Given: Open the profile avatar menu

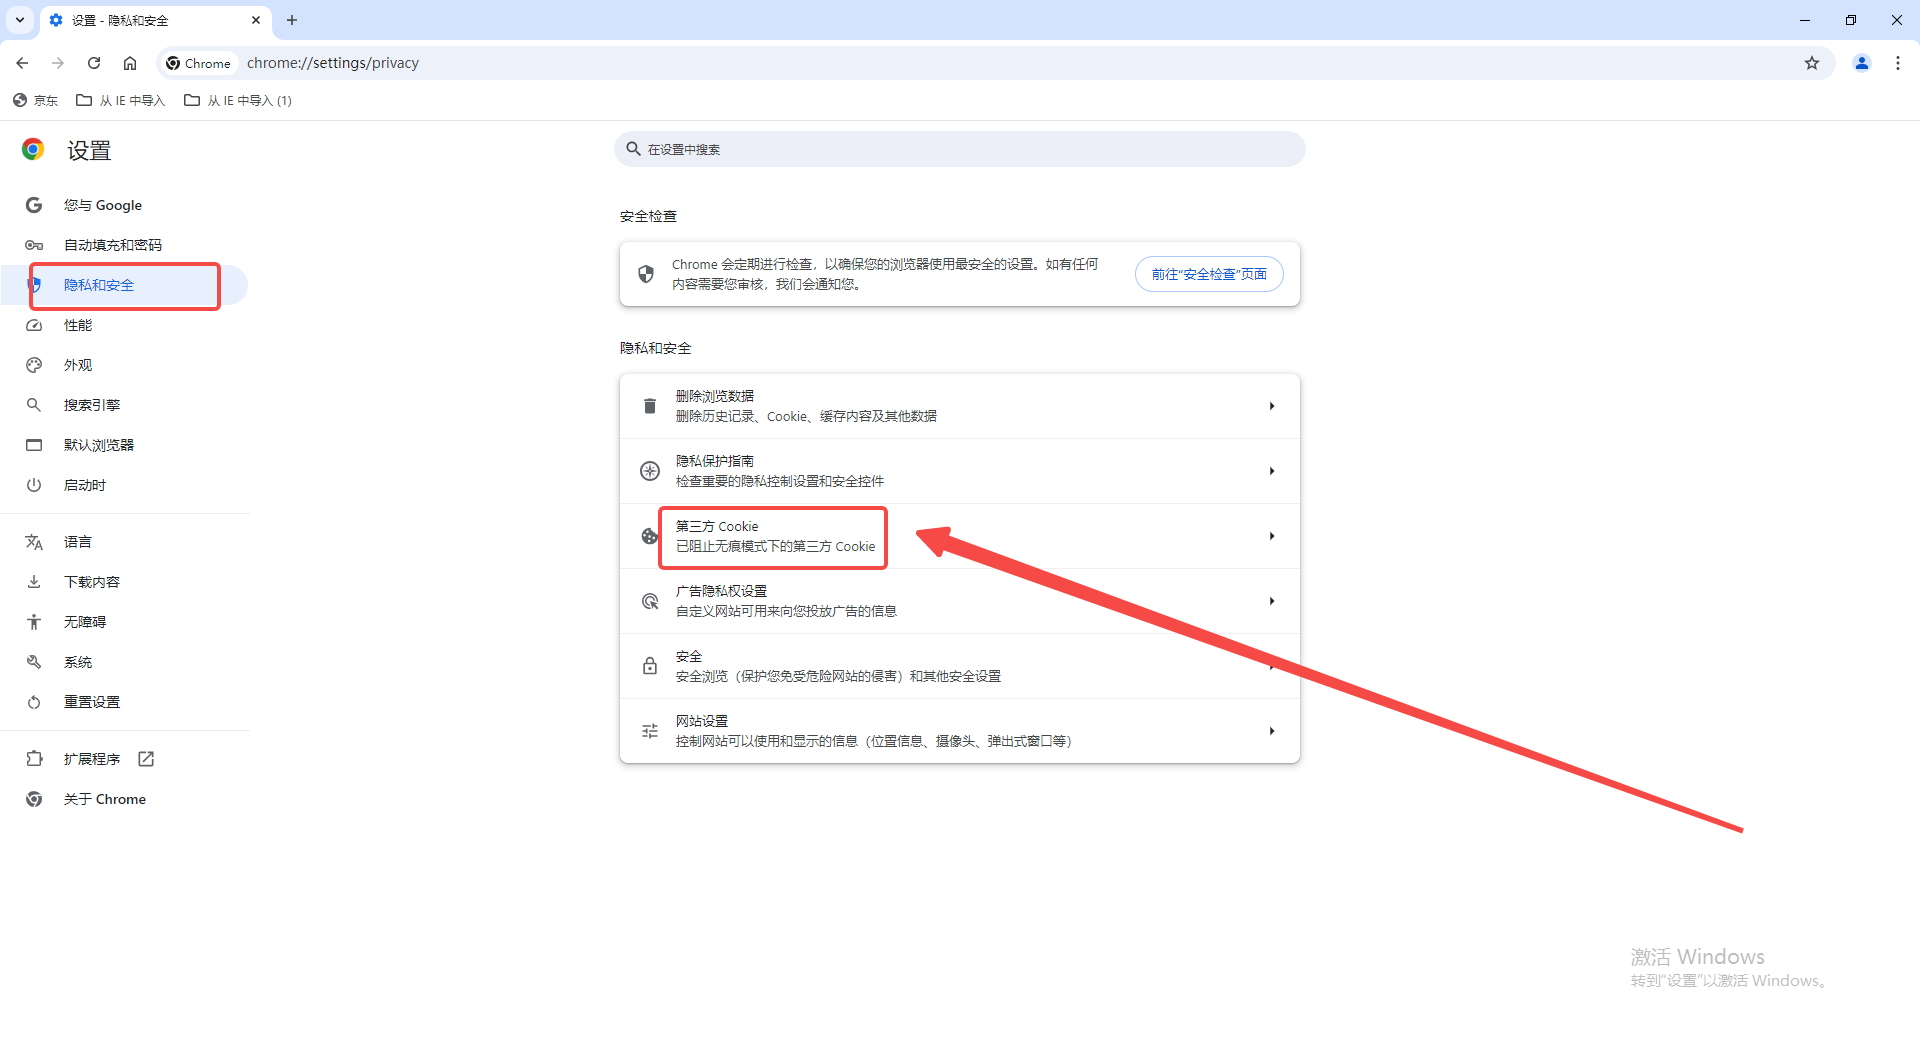Looking at the screenshot, I should [1862, 63].
